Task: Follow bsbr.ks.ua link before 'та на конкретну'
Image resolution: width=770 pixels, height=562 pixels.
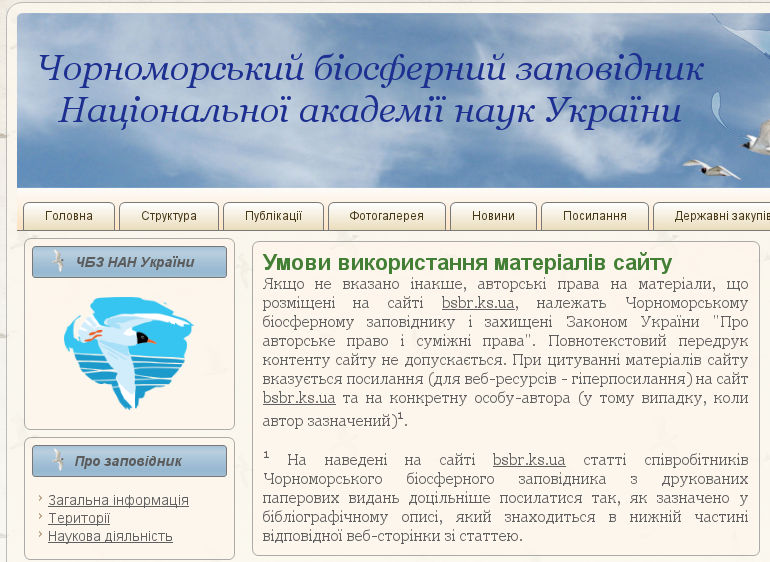Action: click(299, 397)
